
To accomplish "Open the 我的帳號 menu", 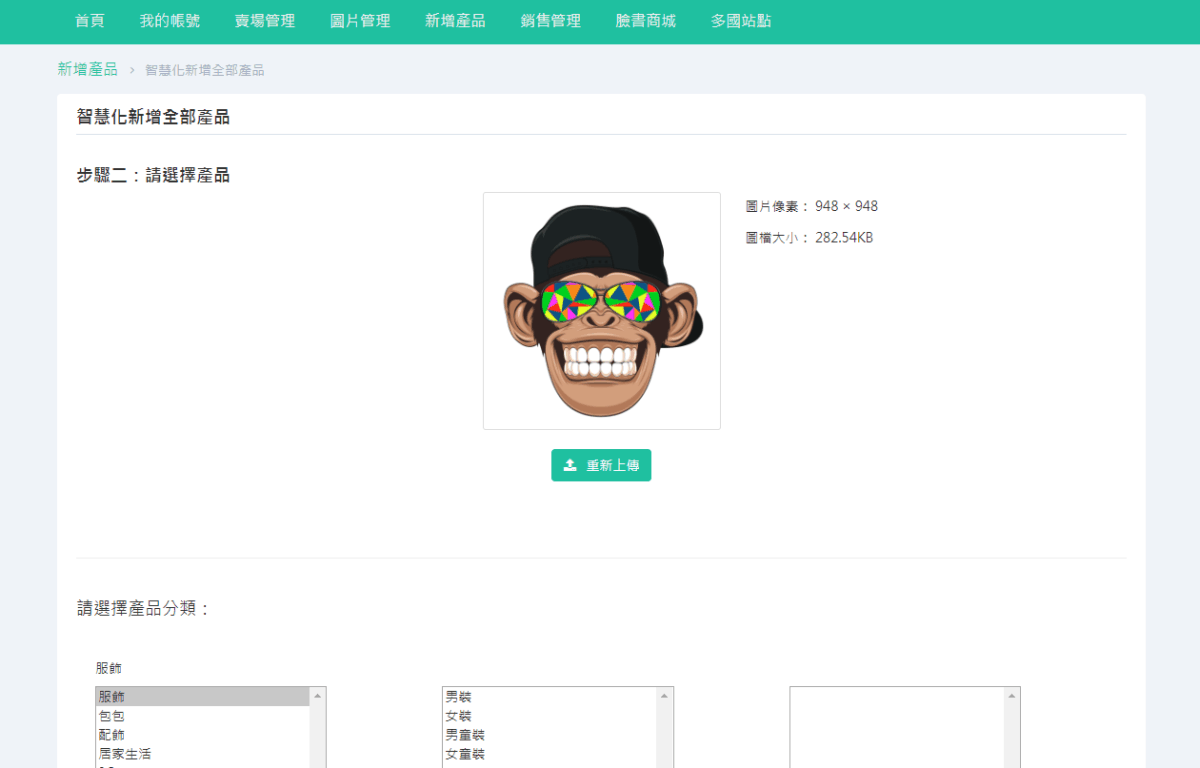I will (168, 21).
